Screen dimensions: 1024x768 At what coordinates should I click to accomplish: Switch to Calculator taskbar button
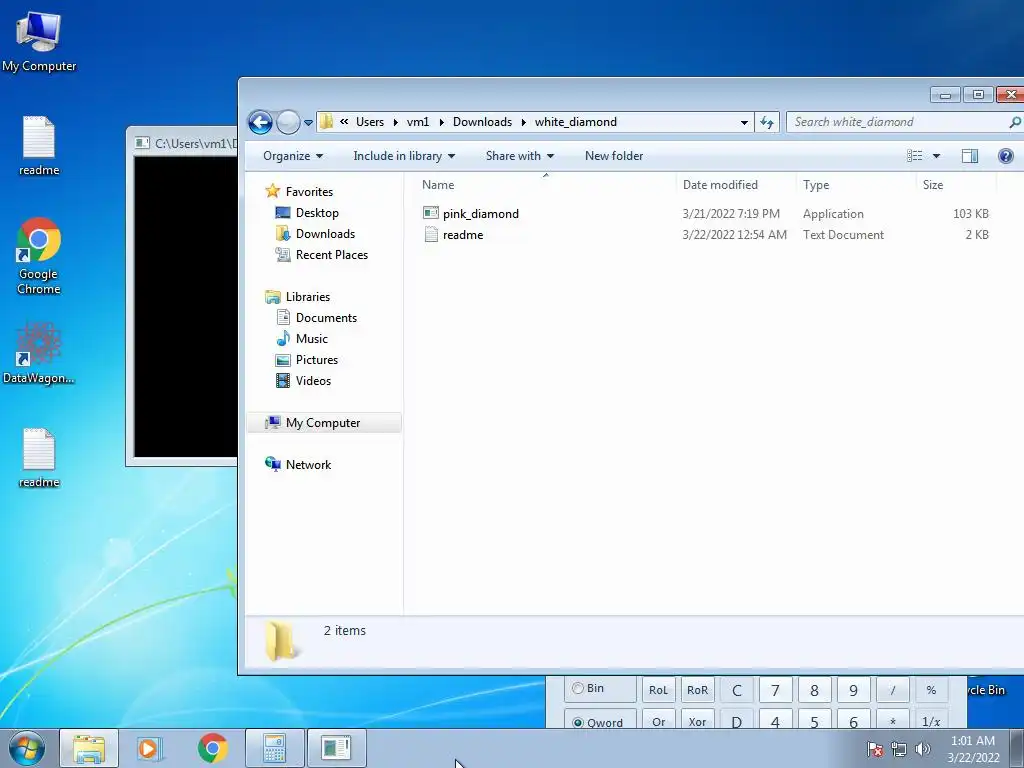[x=274, y=748]
